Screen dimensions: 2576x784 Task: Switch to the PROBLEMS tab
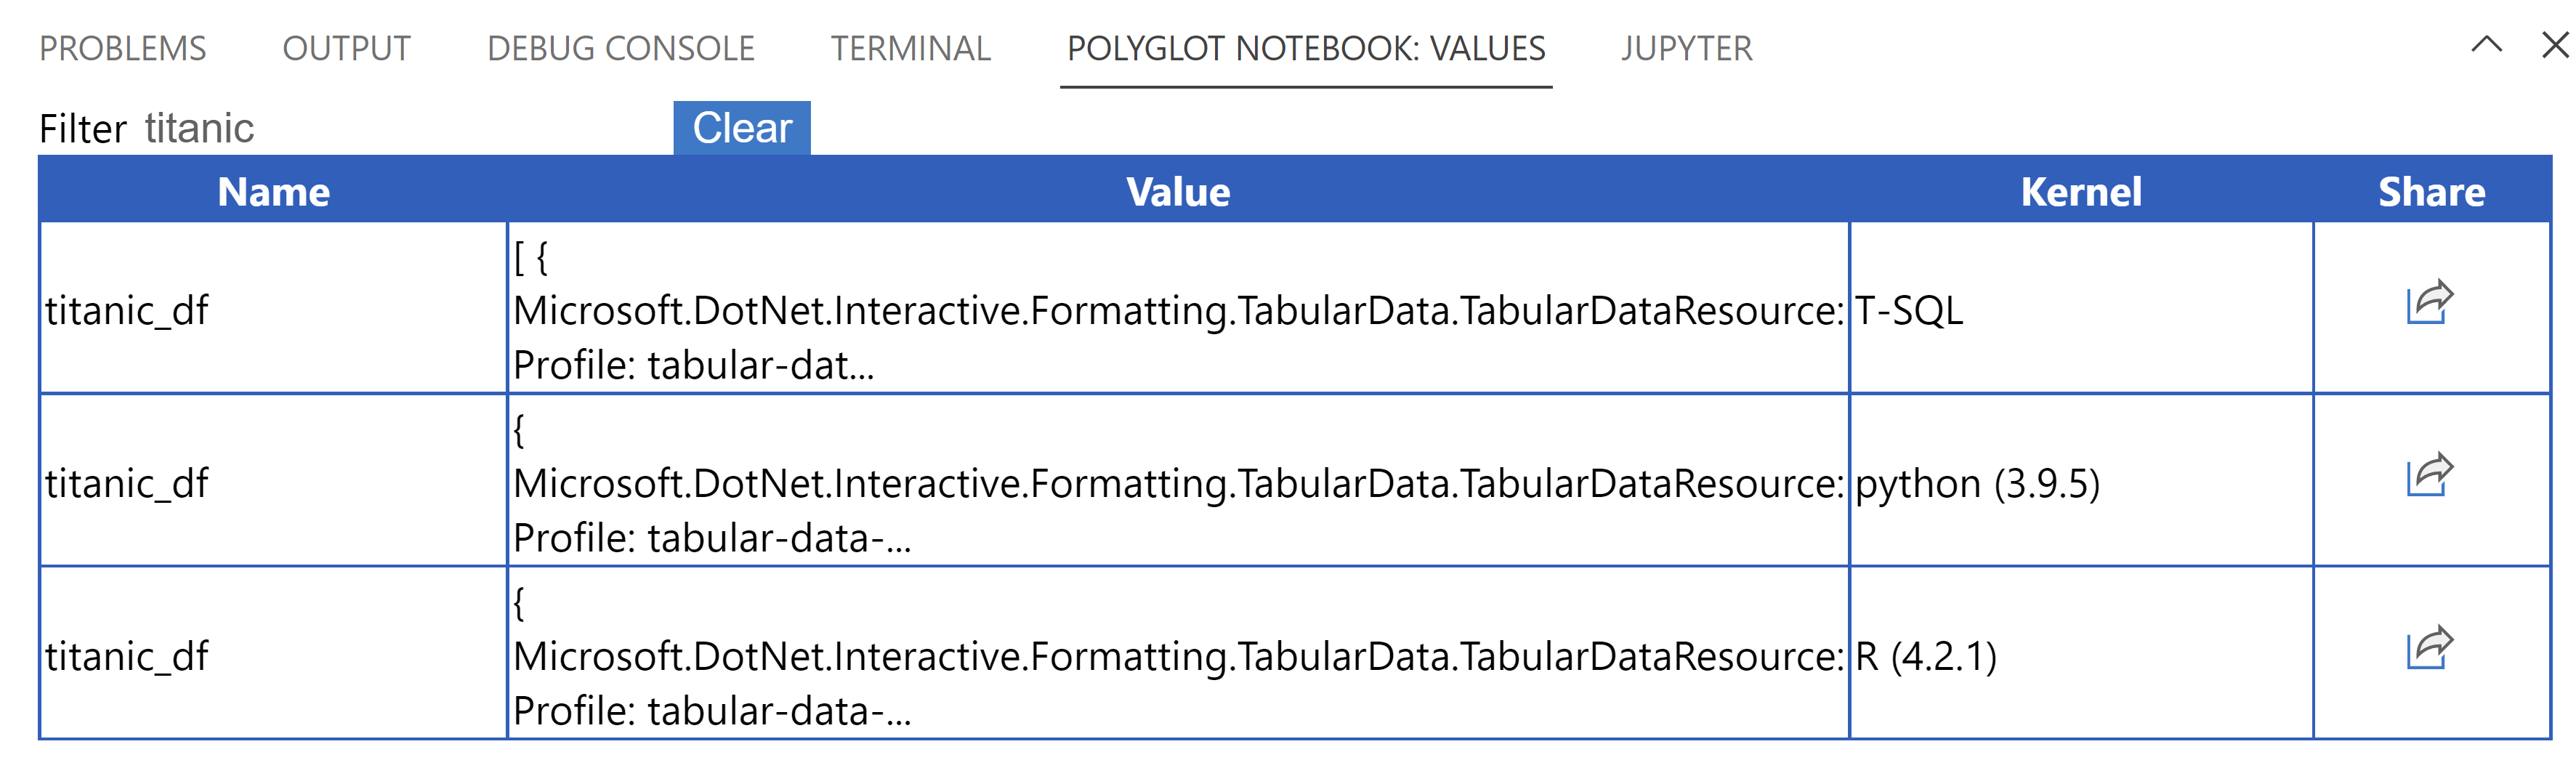(x=121, y=49)
